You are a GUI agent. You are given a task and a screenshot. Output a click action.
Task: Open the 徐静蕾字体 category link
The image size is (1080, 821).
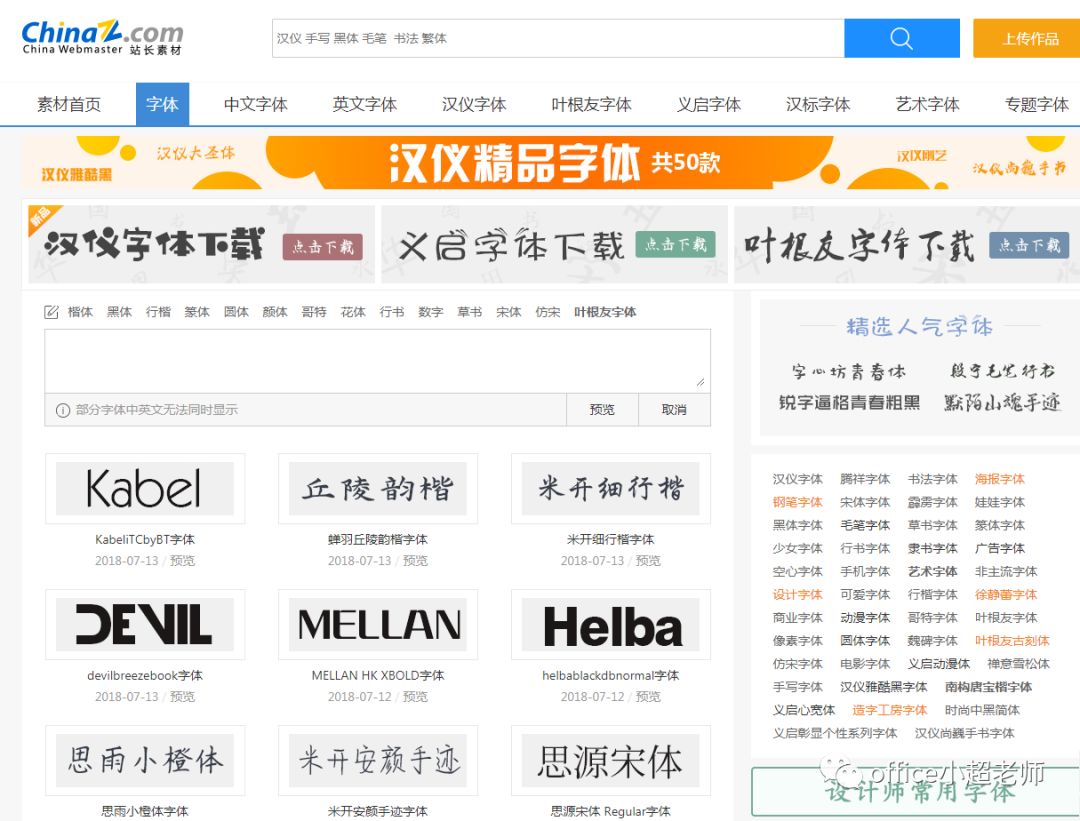point(1006,594)
